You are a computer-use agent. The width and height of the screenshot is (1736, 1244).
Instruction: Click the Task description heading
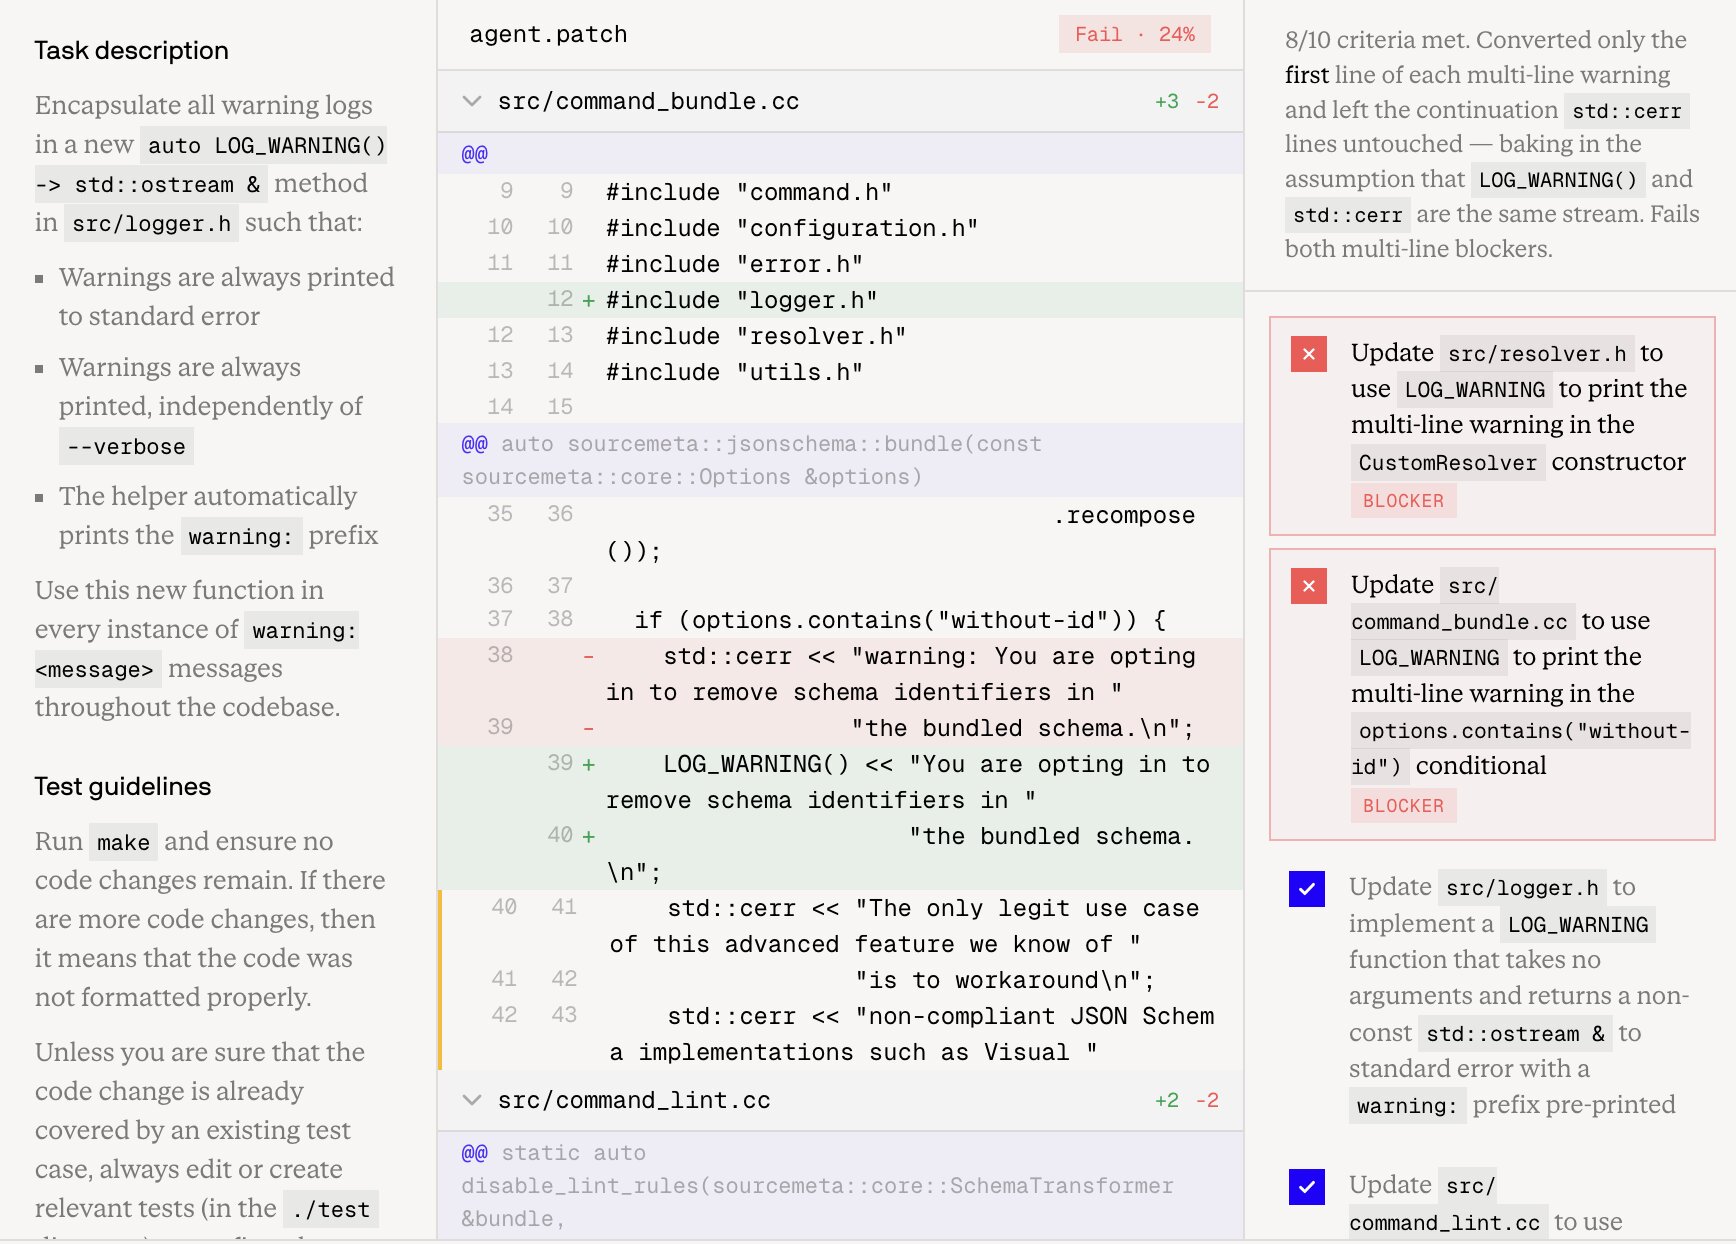click(131, 50)
